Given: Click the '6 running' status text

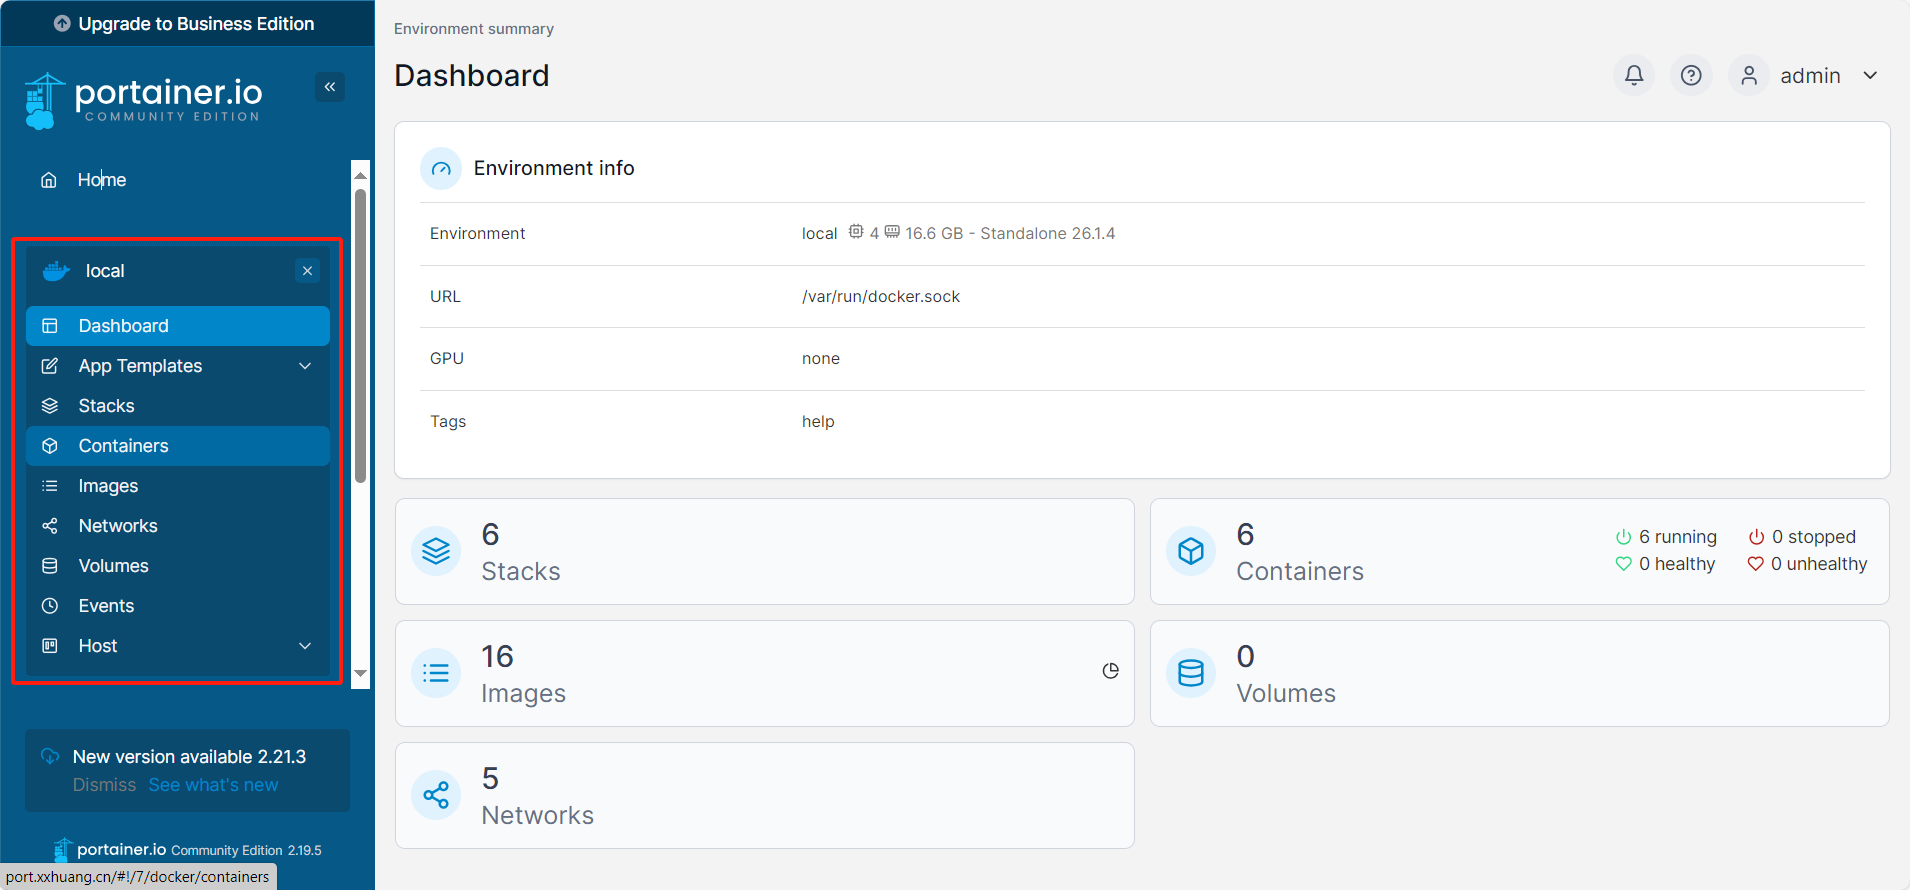Looking at the screenshot, I should pos(1677,537).
